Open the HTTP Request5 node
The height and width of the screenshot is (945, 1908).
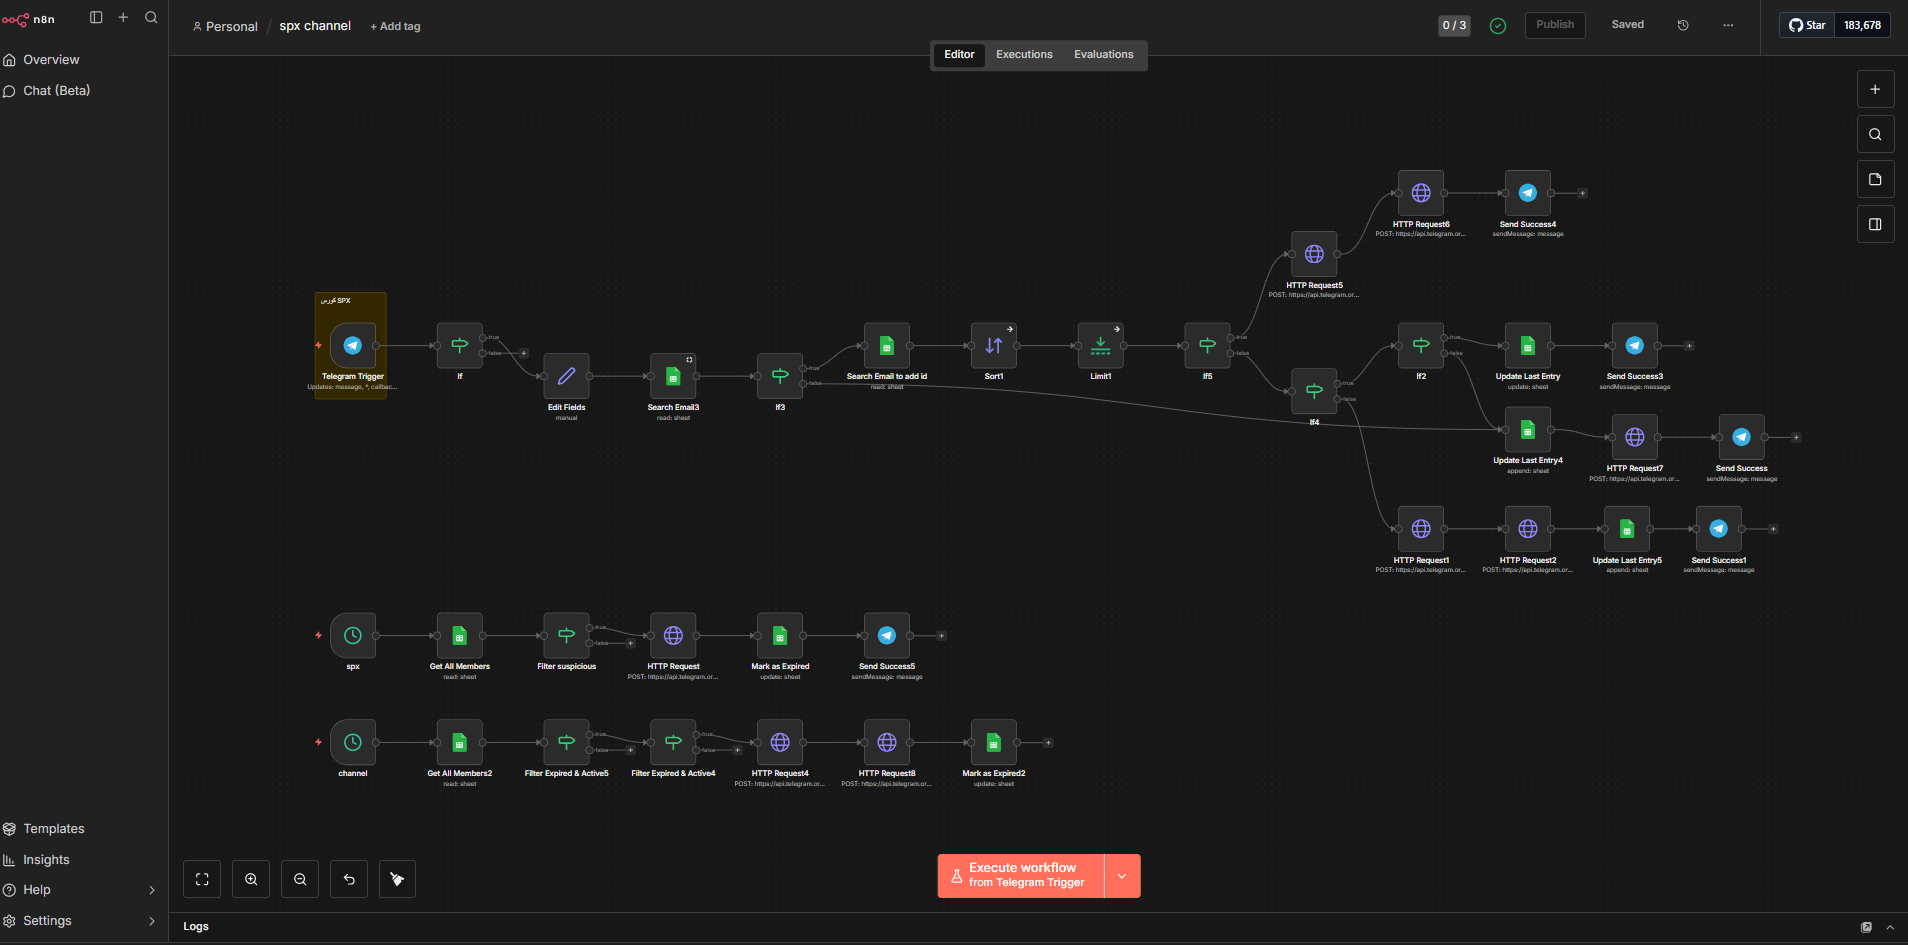click(x=1314, y=255)
